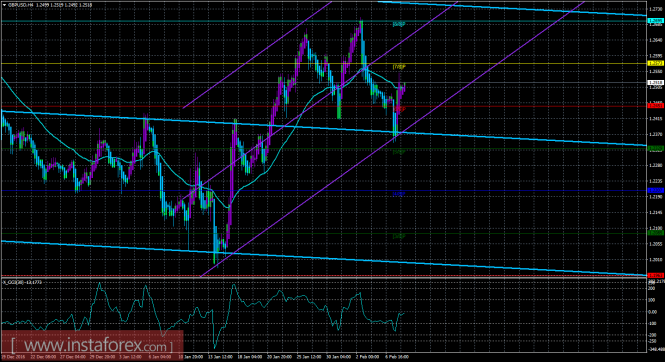
Task: Select the cyan highlighted price label on axis
Action: point(655,20)
